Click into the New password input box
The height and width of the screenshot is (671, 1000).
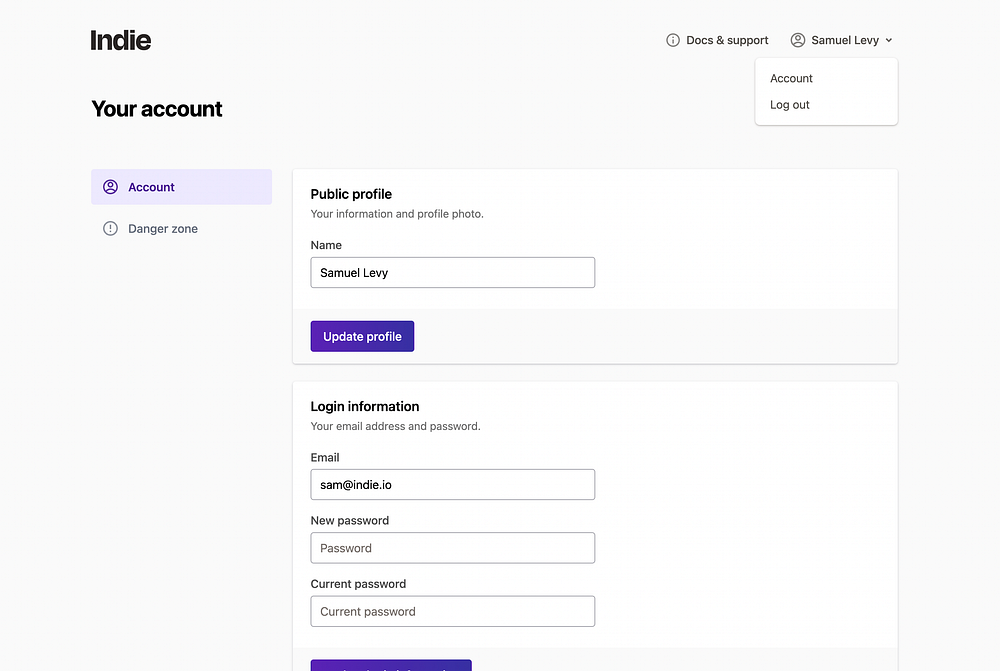click(453, 548)
